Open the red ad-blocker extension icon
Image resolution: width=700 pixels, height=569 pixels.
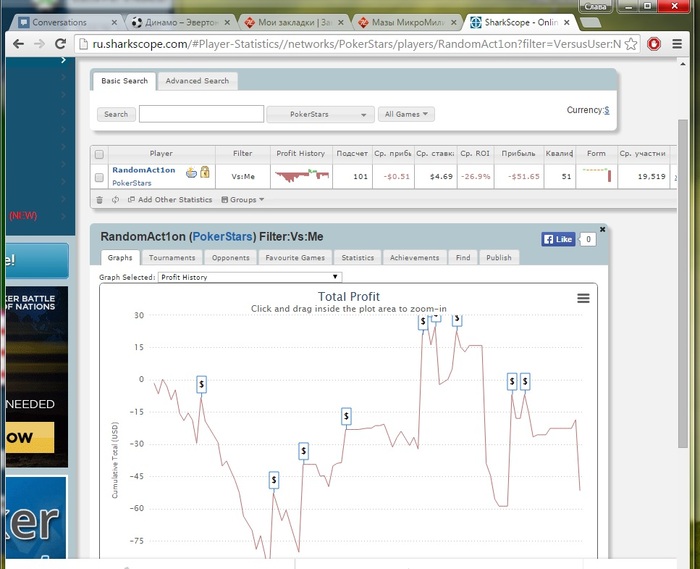point(654,44)
